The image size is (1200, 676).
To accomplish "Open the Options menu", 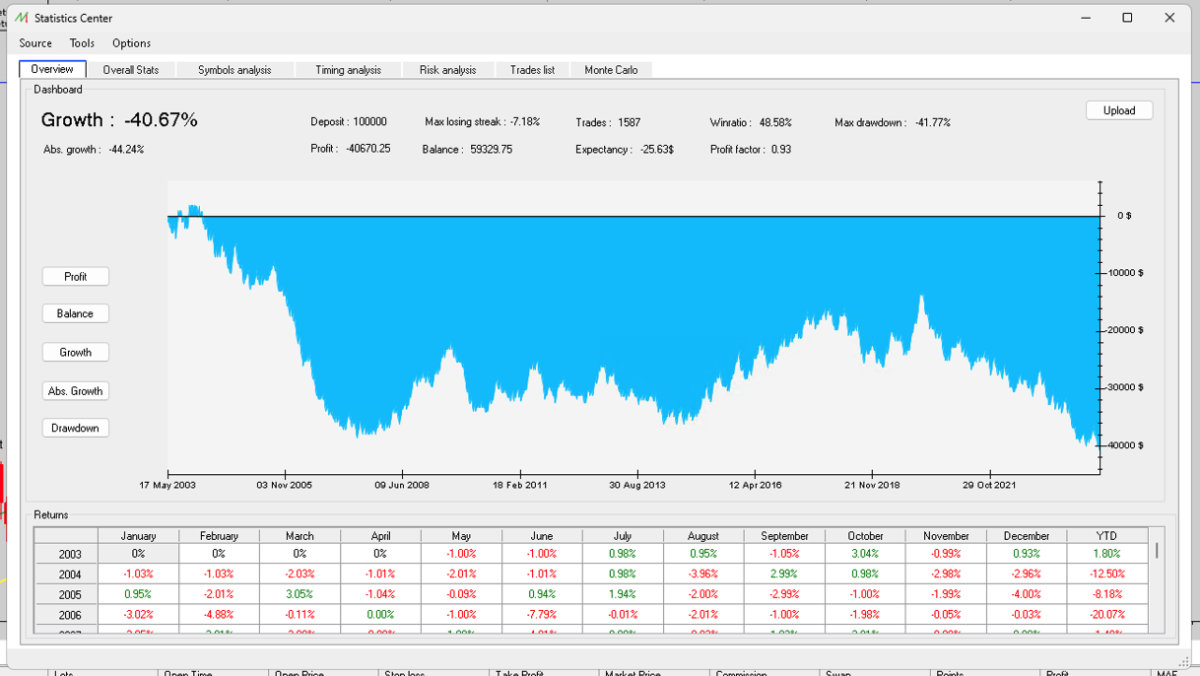I will 131,43.
